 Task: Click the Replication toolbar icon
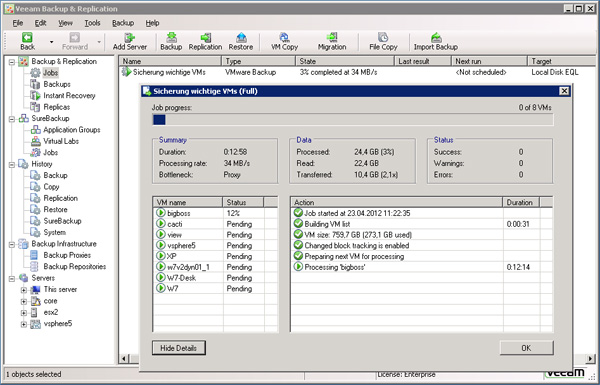click(205, 41)
